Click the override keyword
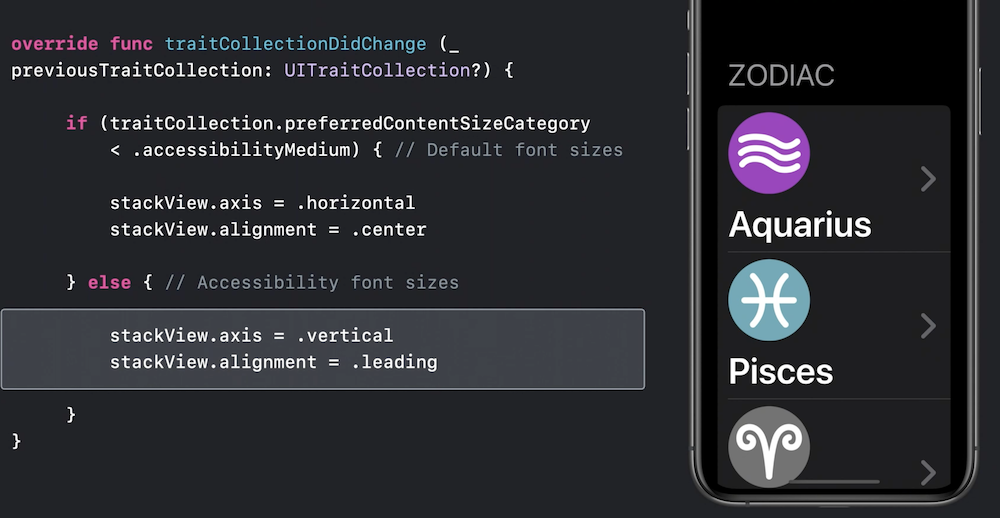Image resolution: width=1000 pixels, height=518 pixels. [x=55, y=44]
